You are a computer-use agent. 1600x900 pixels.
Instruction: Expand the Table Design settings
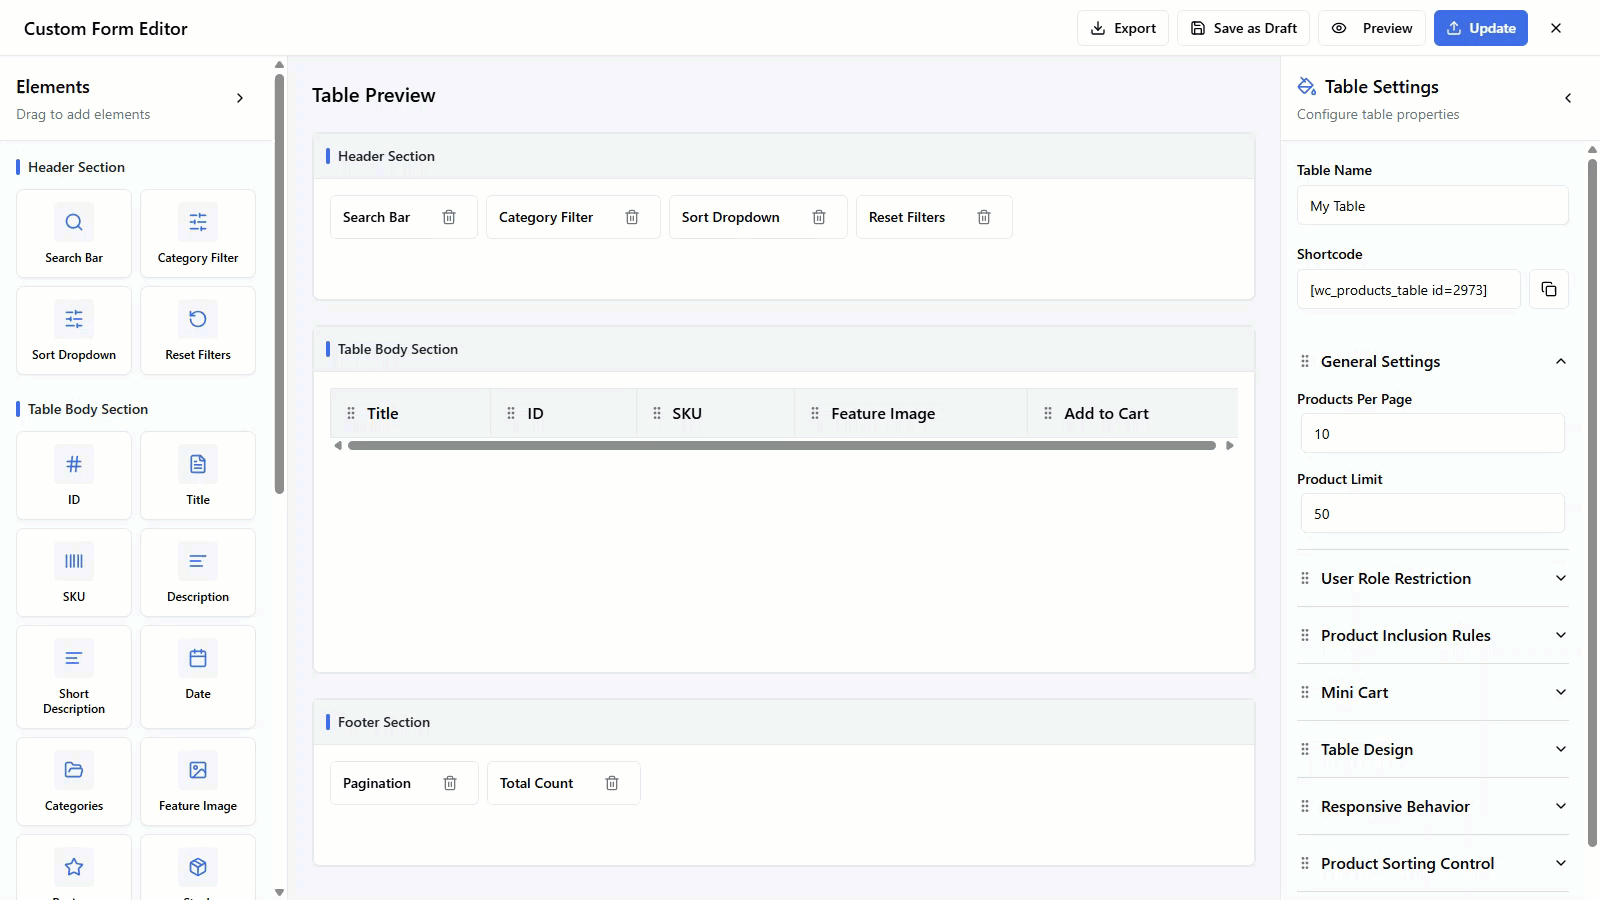(x=1432, y=749)
